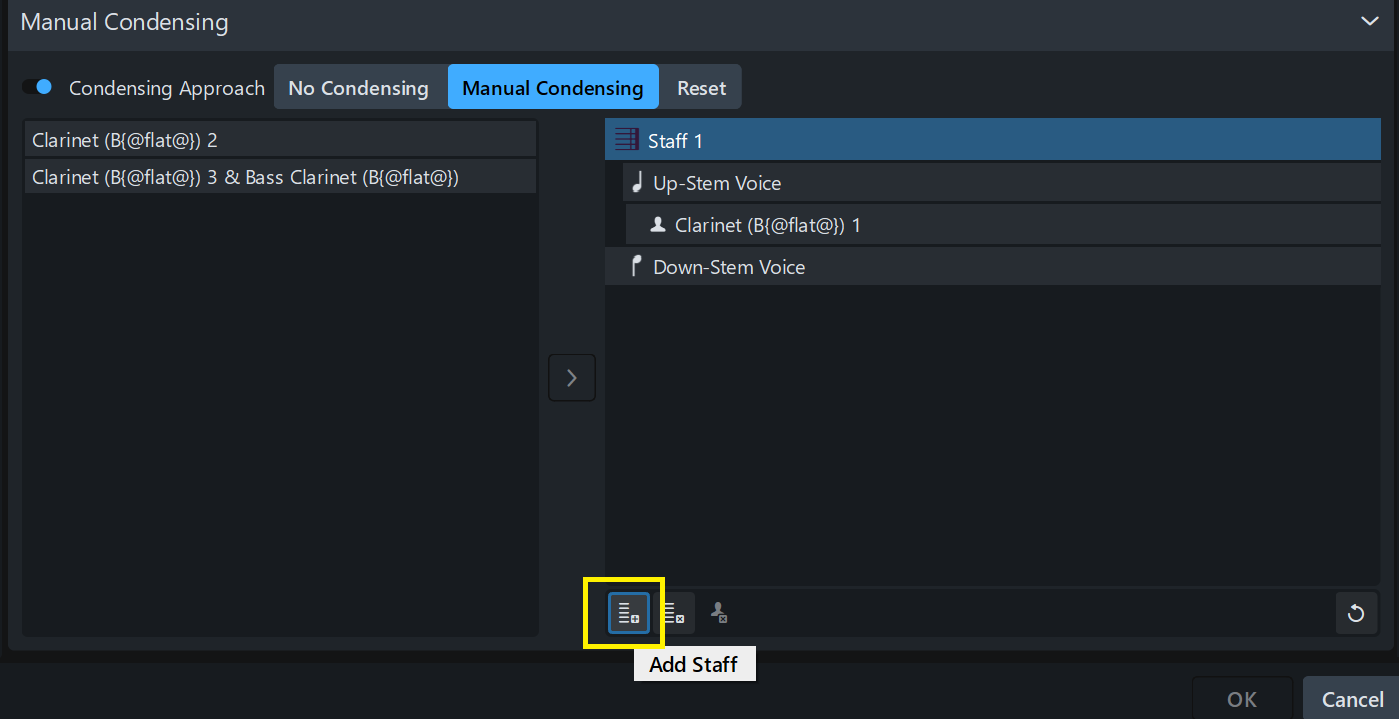Click the Remove Player icon
The width and height of the screenshot is (1399, 719).
[x=718, y=613]
